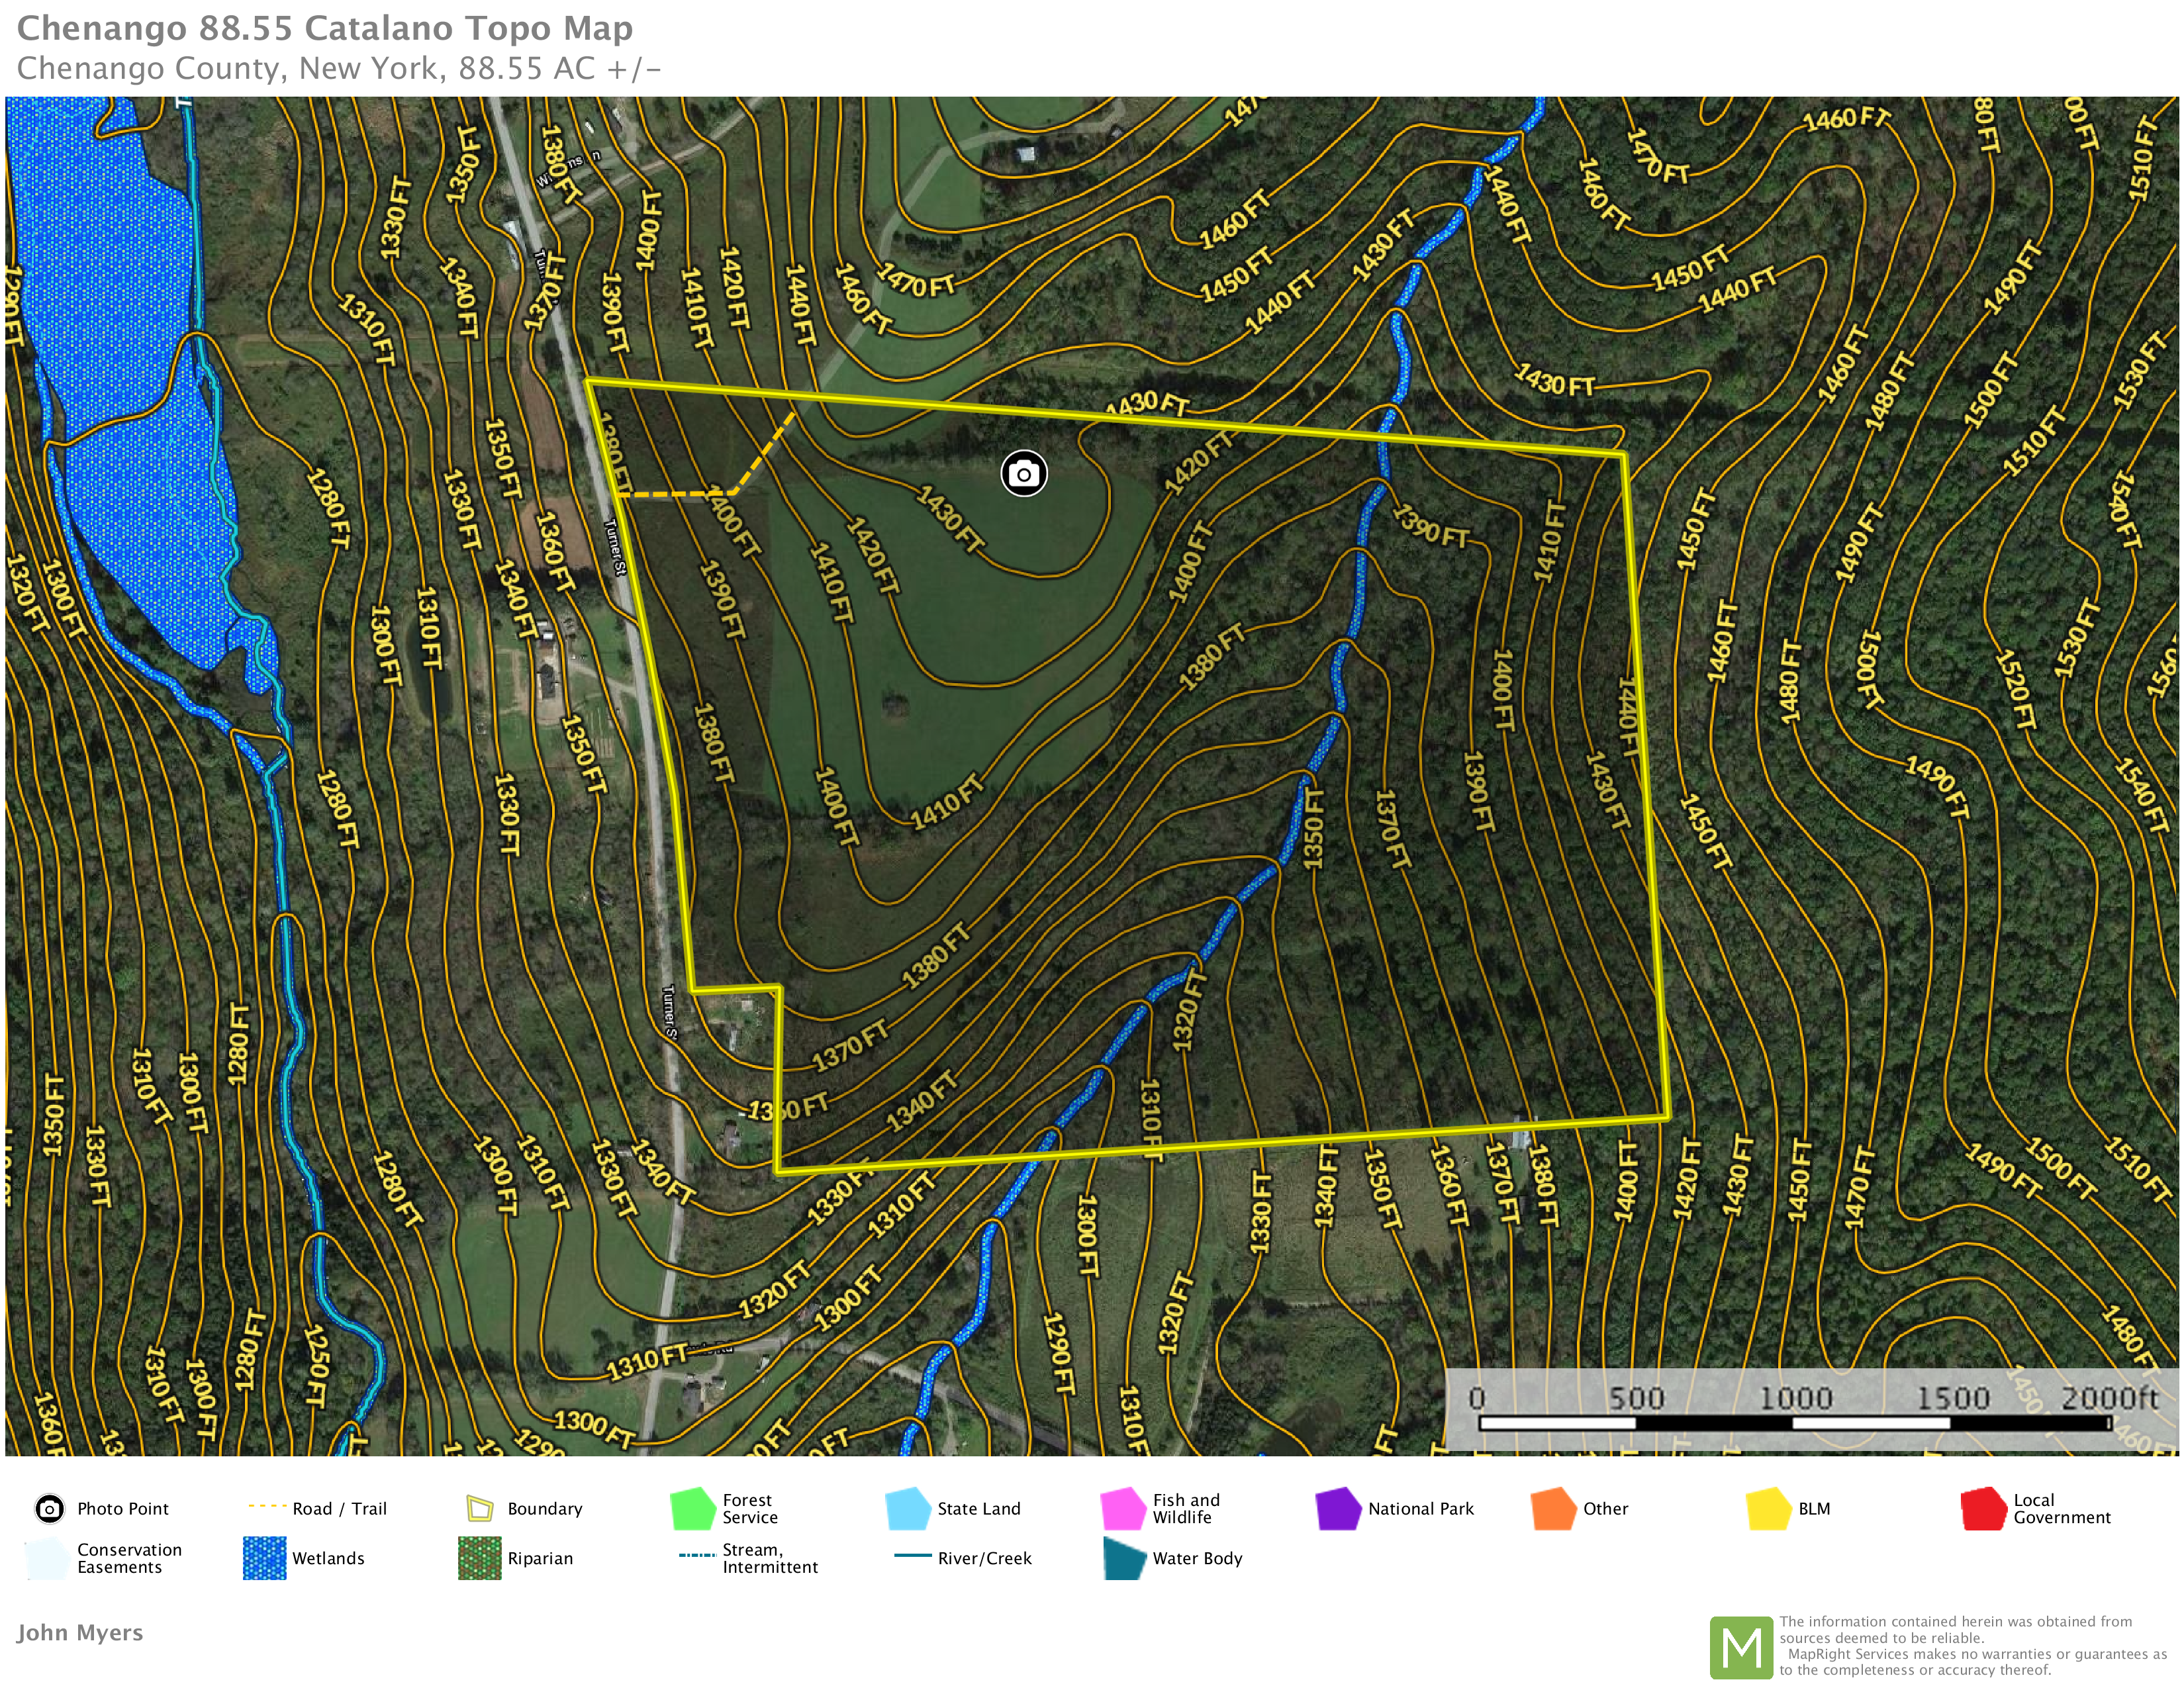
Task: Click the Local Government red swatch
Action: click(x=1983, y=1509)
